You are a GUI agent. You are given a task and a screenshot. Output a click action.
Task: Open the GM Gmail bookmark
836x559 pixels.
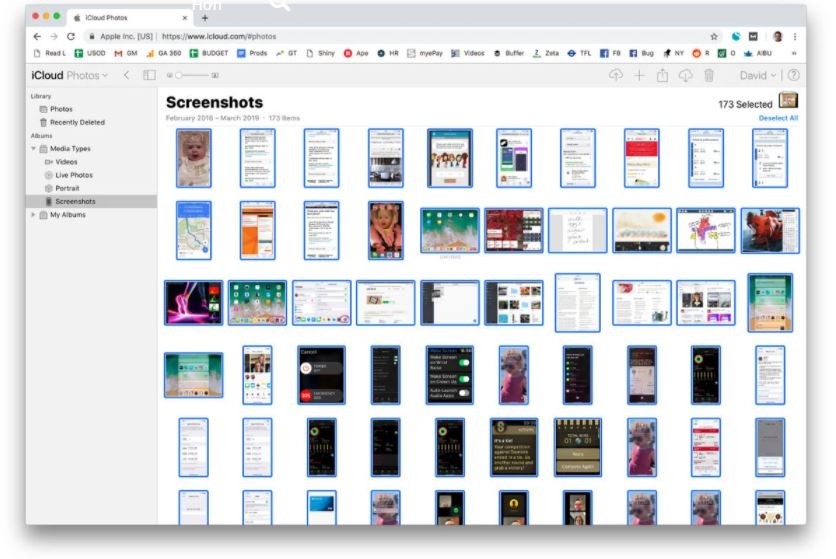pyautogui.click(x=126, y=53)
